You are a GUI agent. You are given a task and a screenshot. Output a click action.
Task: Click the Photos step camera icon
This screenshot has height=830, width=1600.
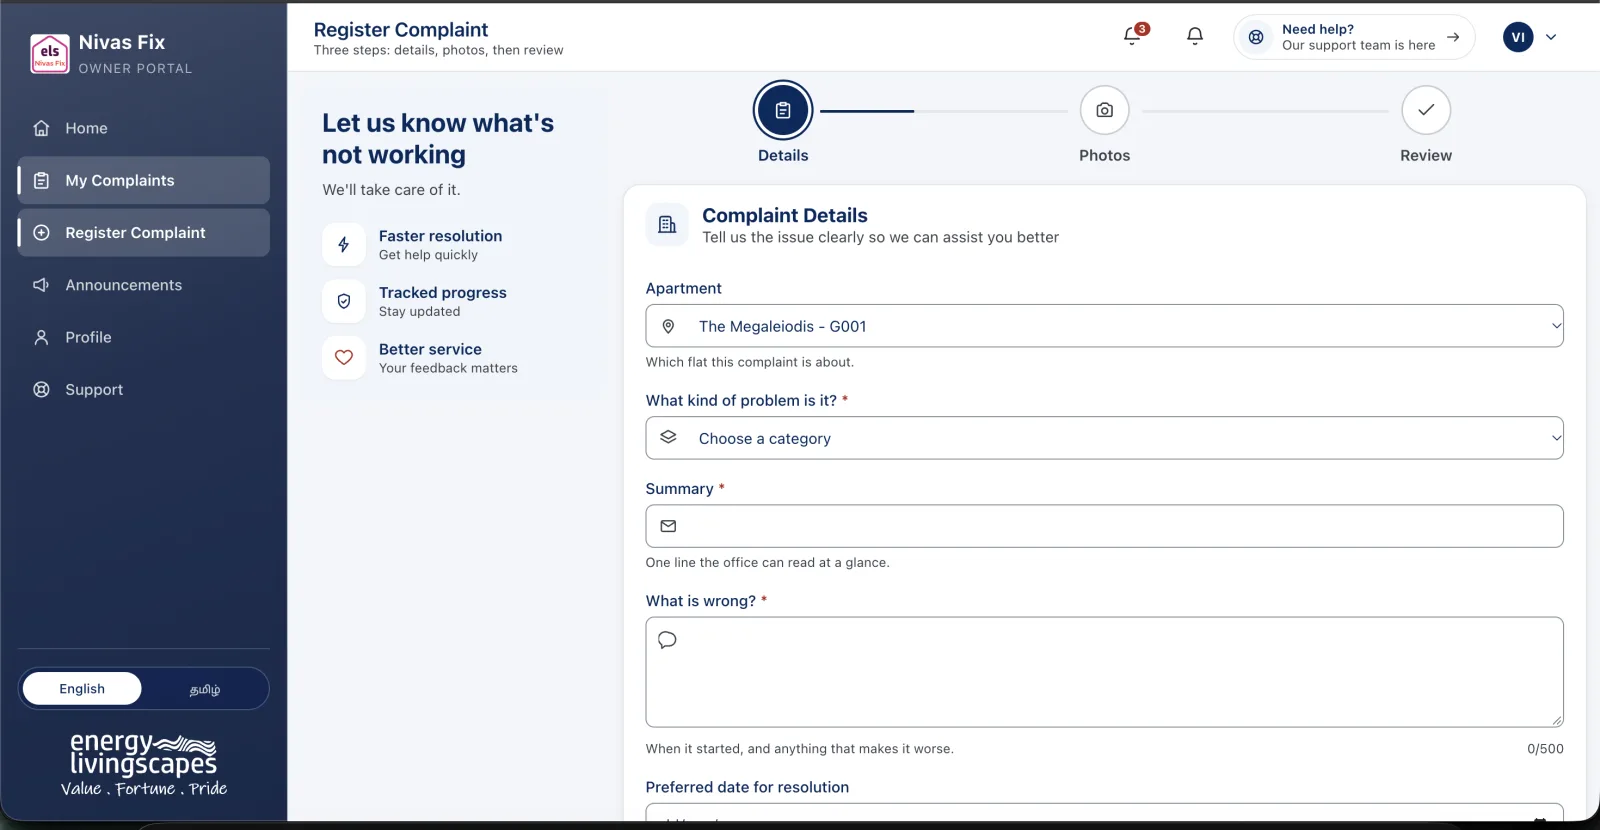coord(1105,110)
